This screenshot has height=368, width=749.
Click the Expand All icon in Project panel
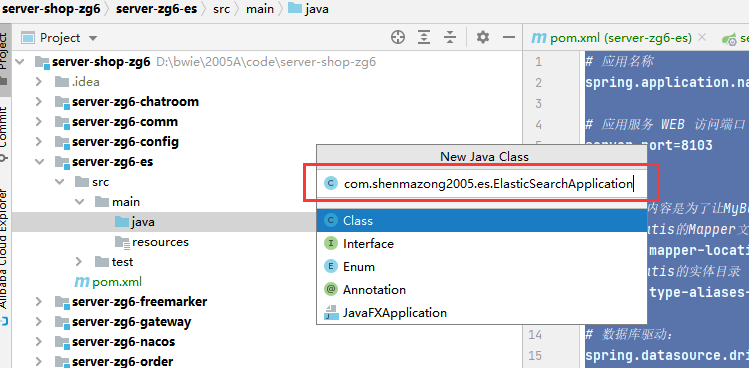tap(424, 37)
